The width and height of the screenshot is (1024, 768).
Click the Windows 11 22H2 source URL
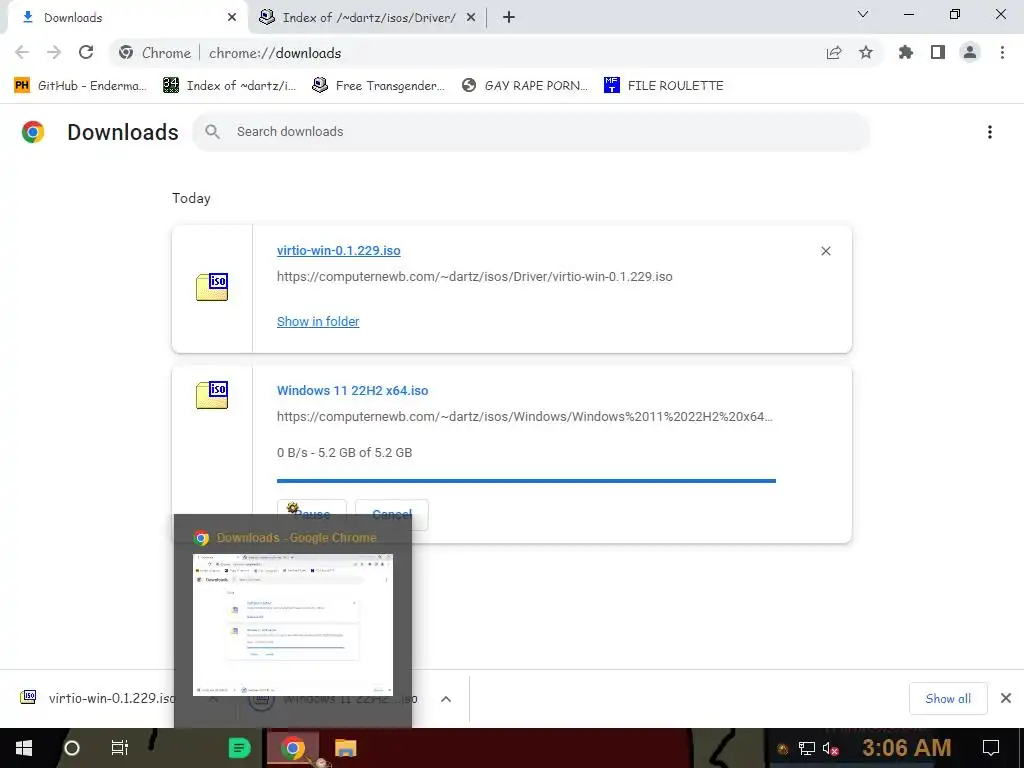525,417
